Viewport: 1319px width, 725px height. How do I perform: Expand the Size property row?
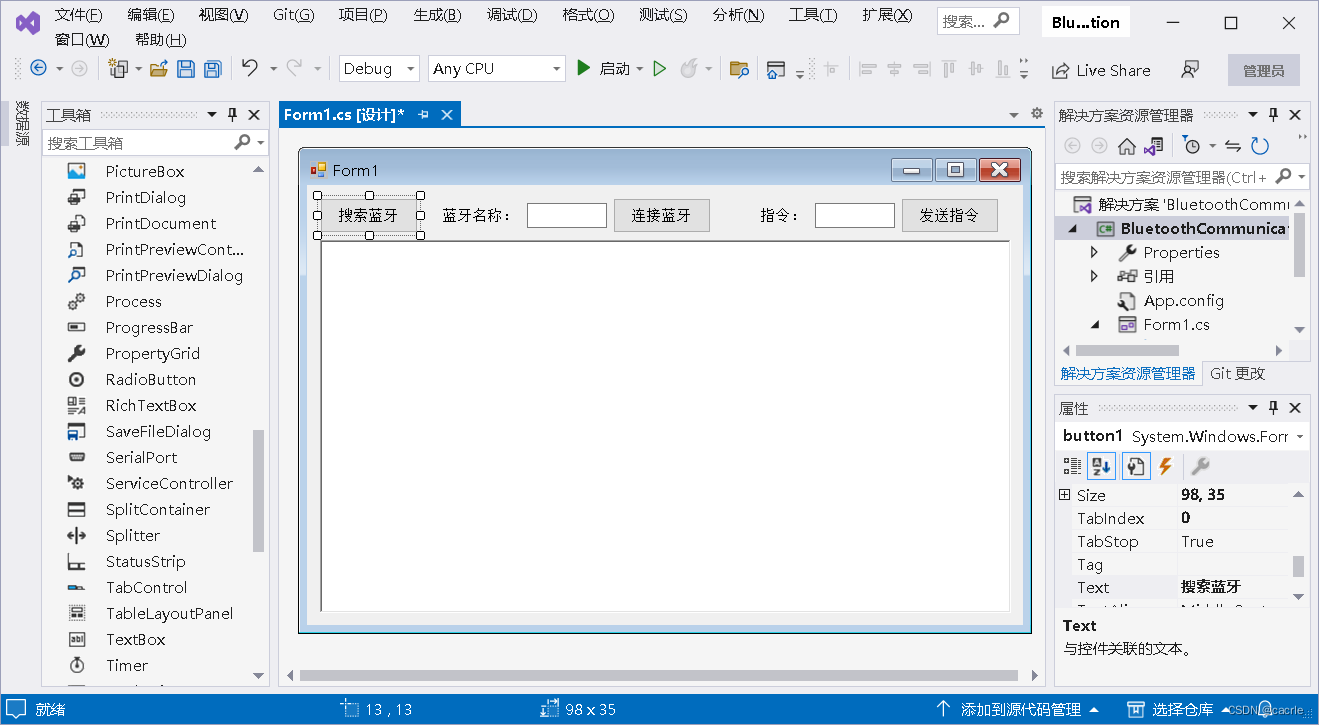[1065, 495]
